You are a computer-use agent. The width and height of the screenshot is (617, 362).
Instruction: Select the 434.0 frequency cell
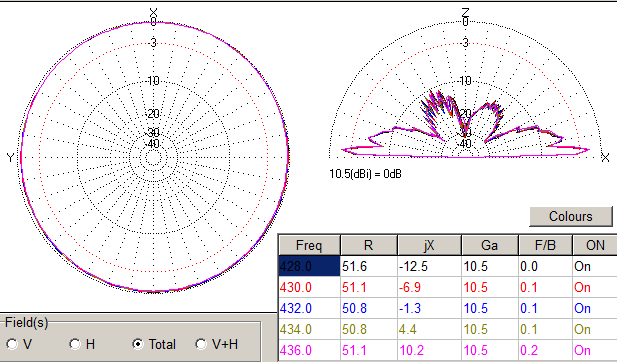pos(309,329)
